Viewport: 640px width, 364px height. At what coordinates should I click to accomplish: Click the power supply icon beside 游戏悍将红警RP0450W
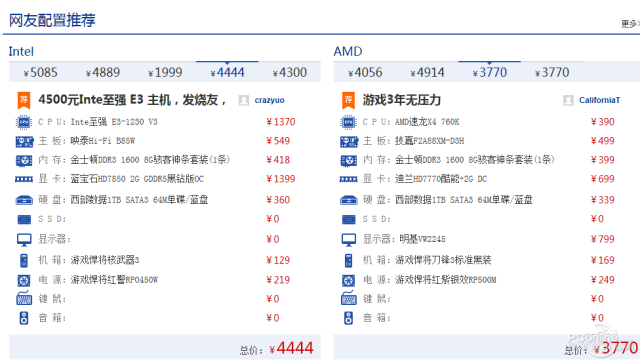[24, 280]
